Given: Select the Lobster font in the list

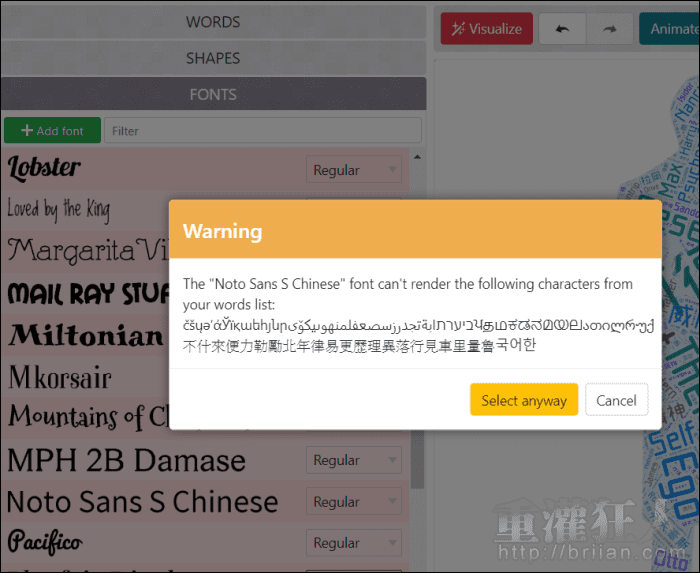Looking at the screenshot, I should click(45, 169).
